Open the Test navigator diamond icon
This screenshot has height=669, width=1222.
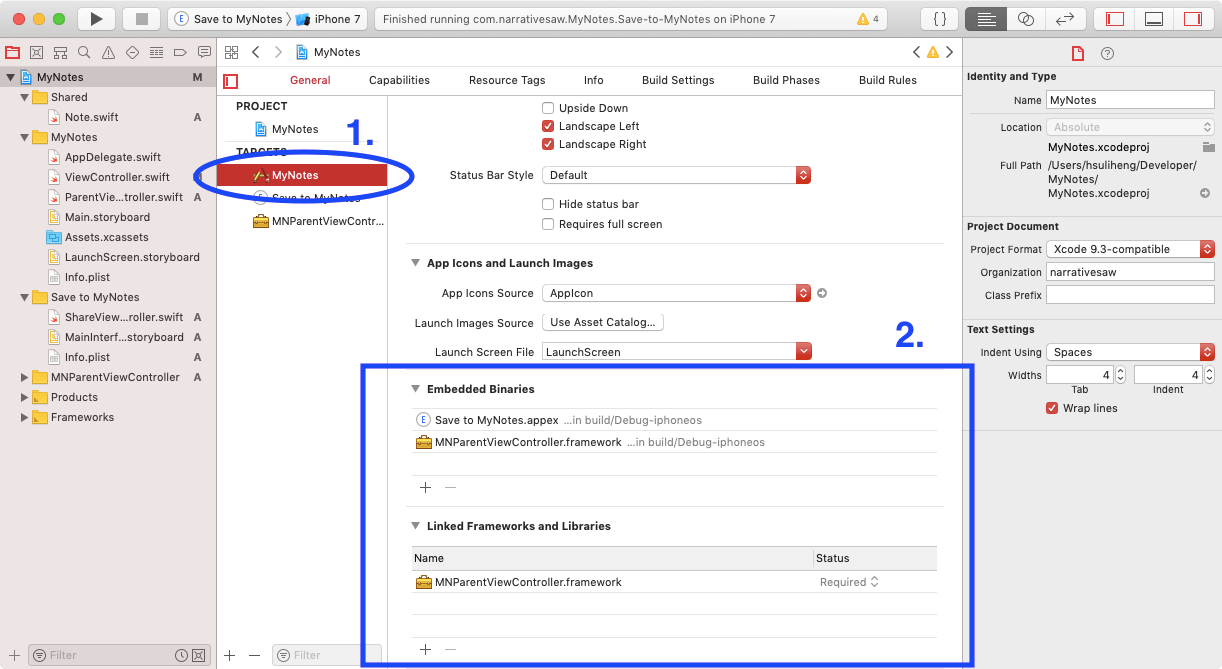tap(133, 52)
